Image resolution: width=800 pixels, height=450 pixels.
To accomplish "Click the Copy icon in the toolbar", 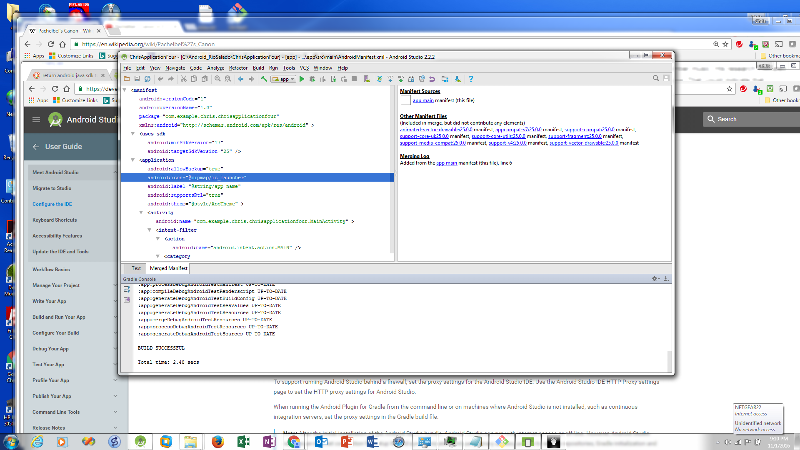I will click(194, 79).
